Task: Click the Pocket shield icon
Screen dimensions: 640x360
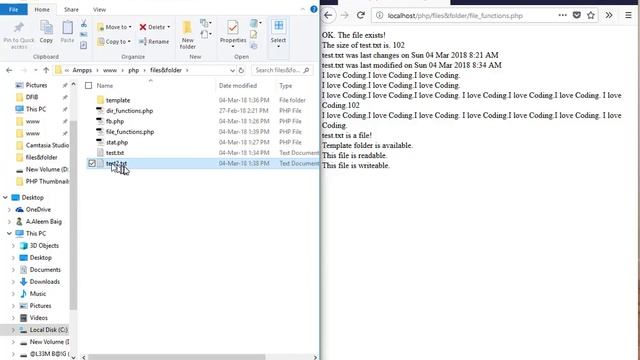Action: click(x=577, y=16)
